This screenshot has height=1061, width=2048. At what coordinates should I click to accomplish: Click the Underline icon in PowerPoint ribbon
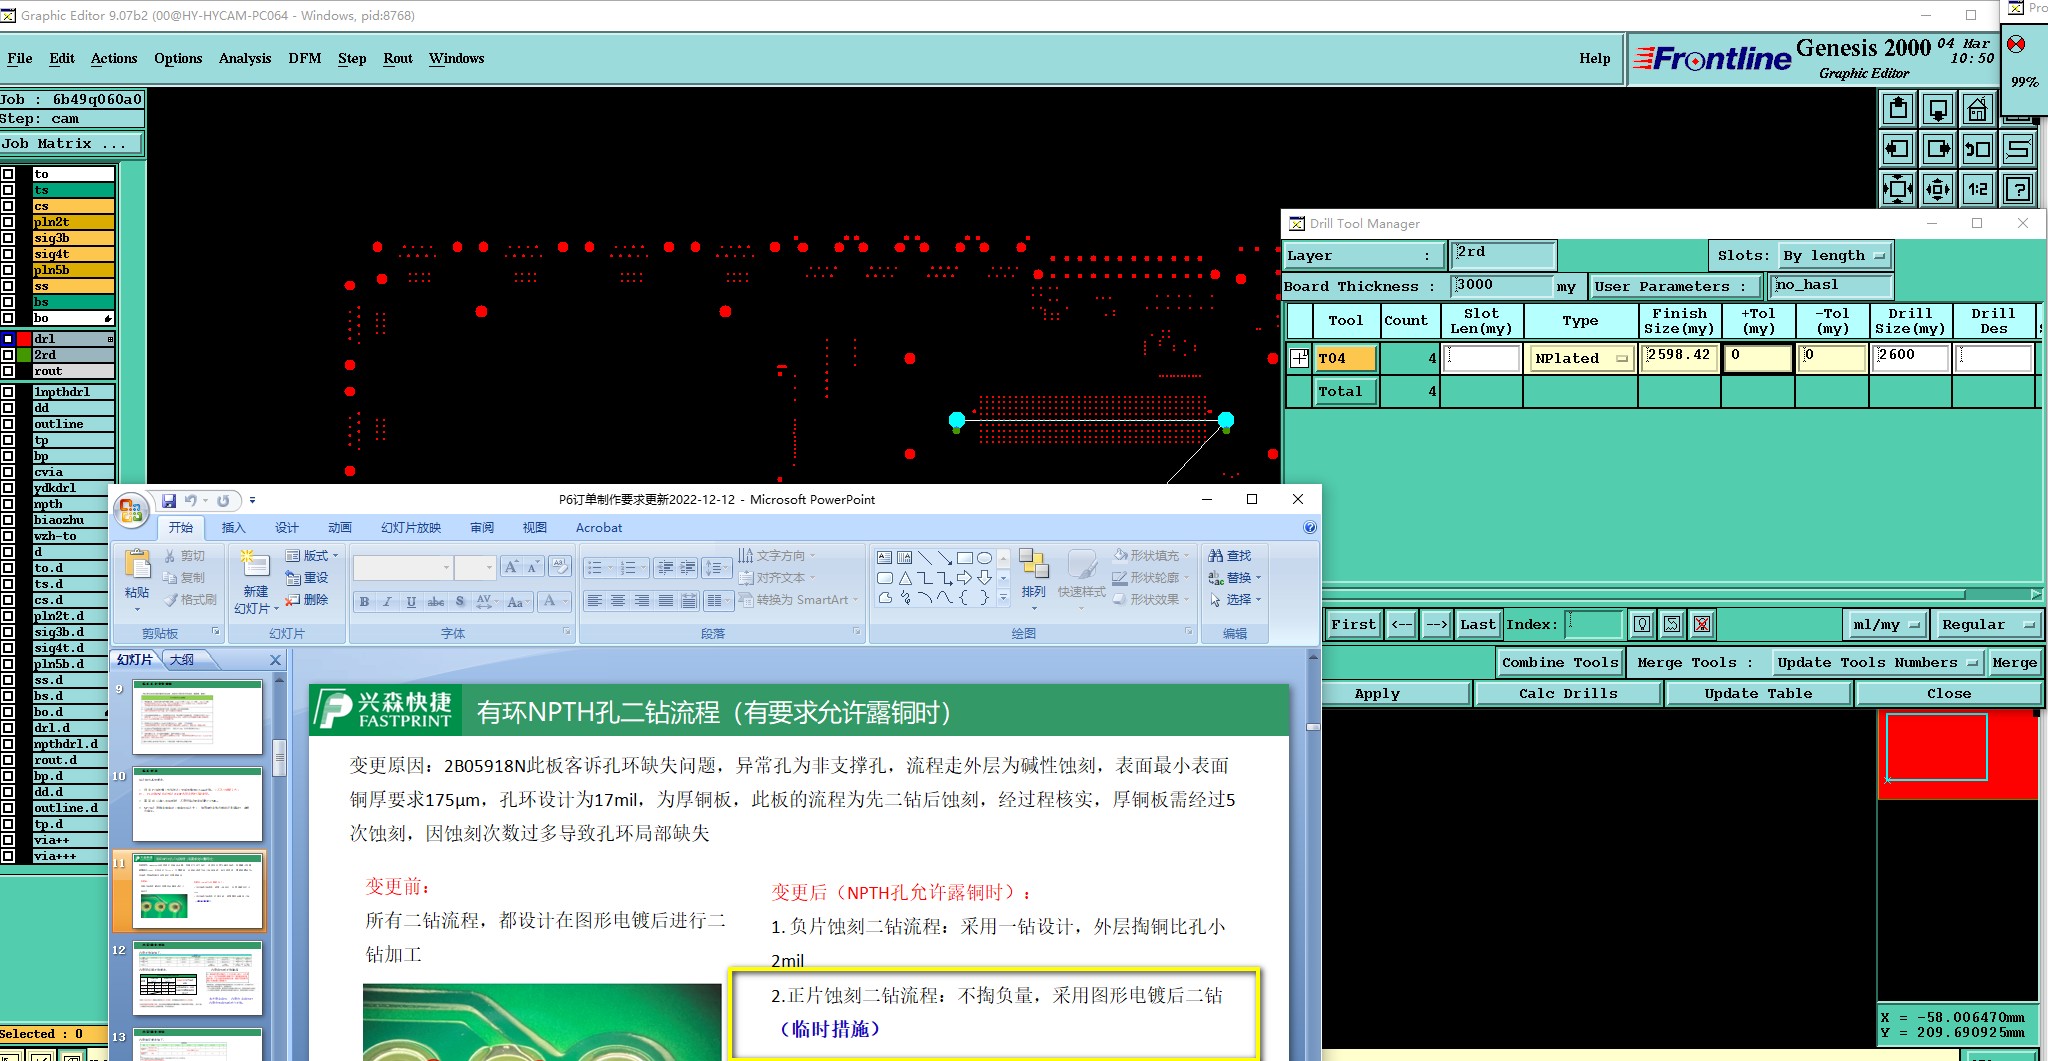411,601
